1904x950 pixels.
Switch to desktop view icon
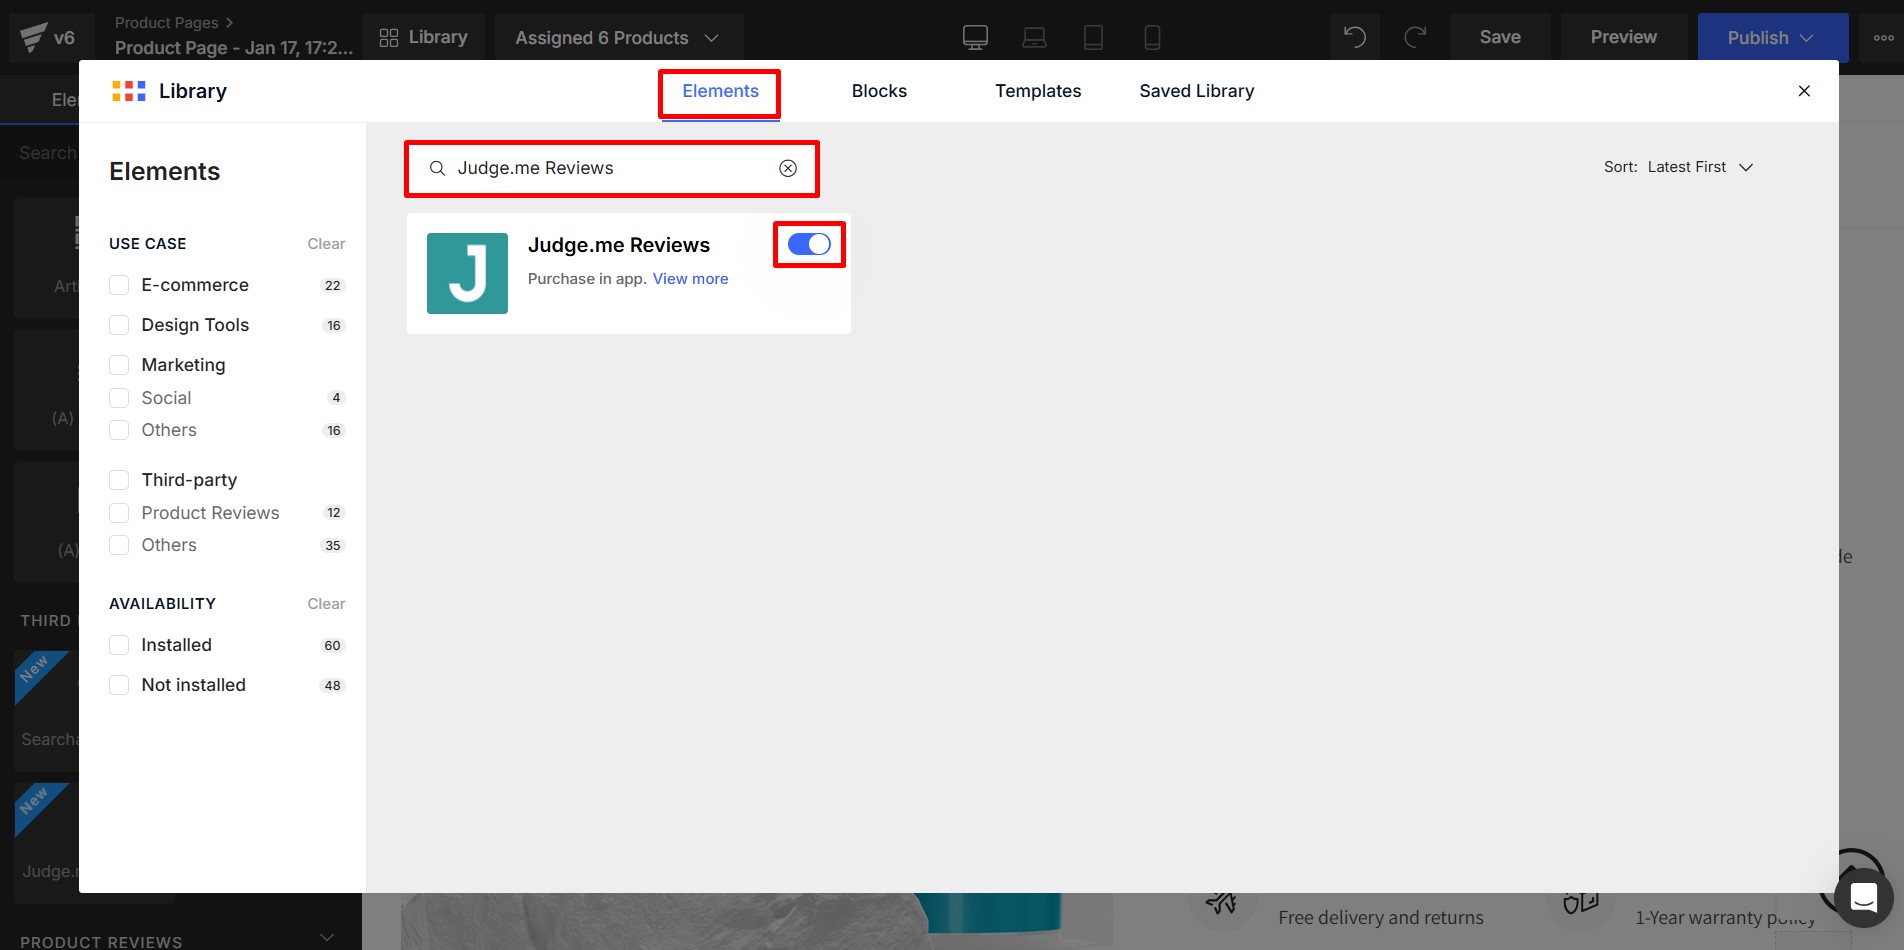click(x=975, y=38)
